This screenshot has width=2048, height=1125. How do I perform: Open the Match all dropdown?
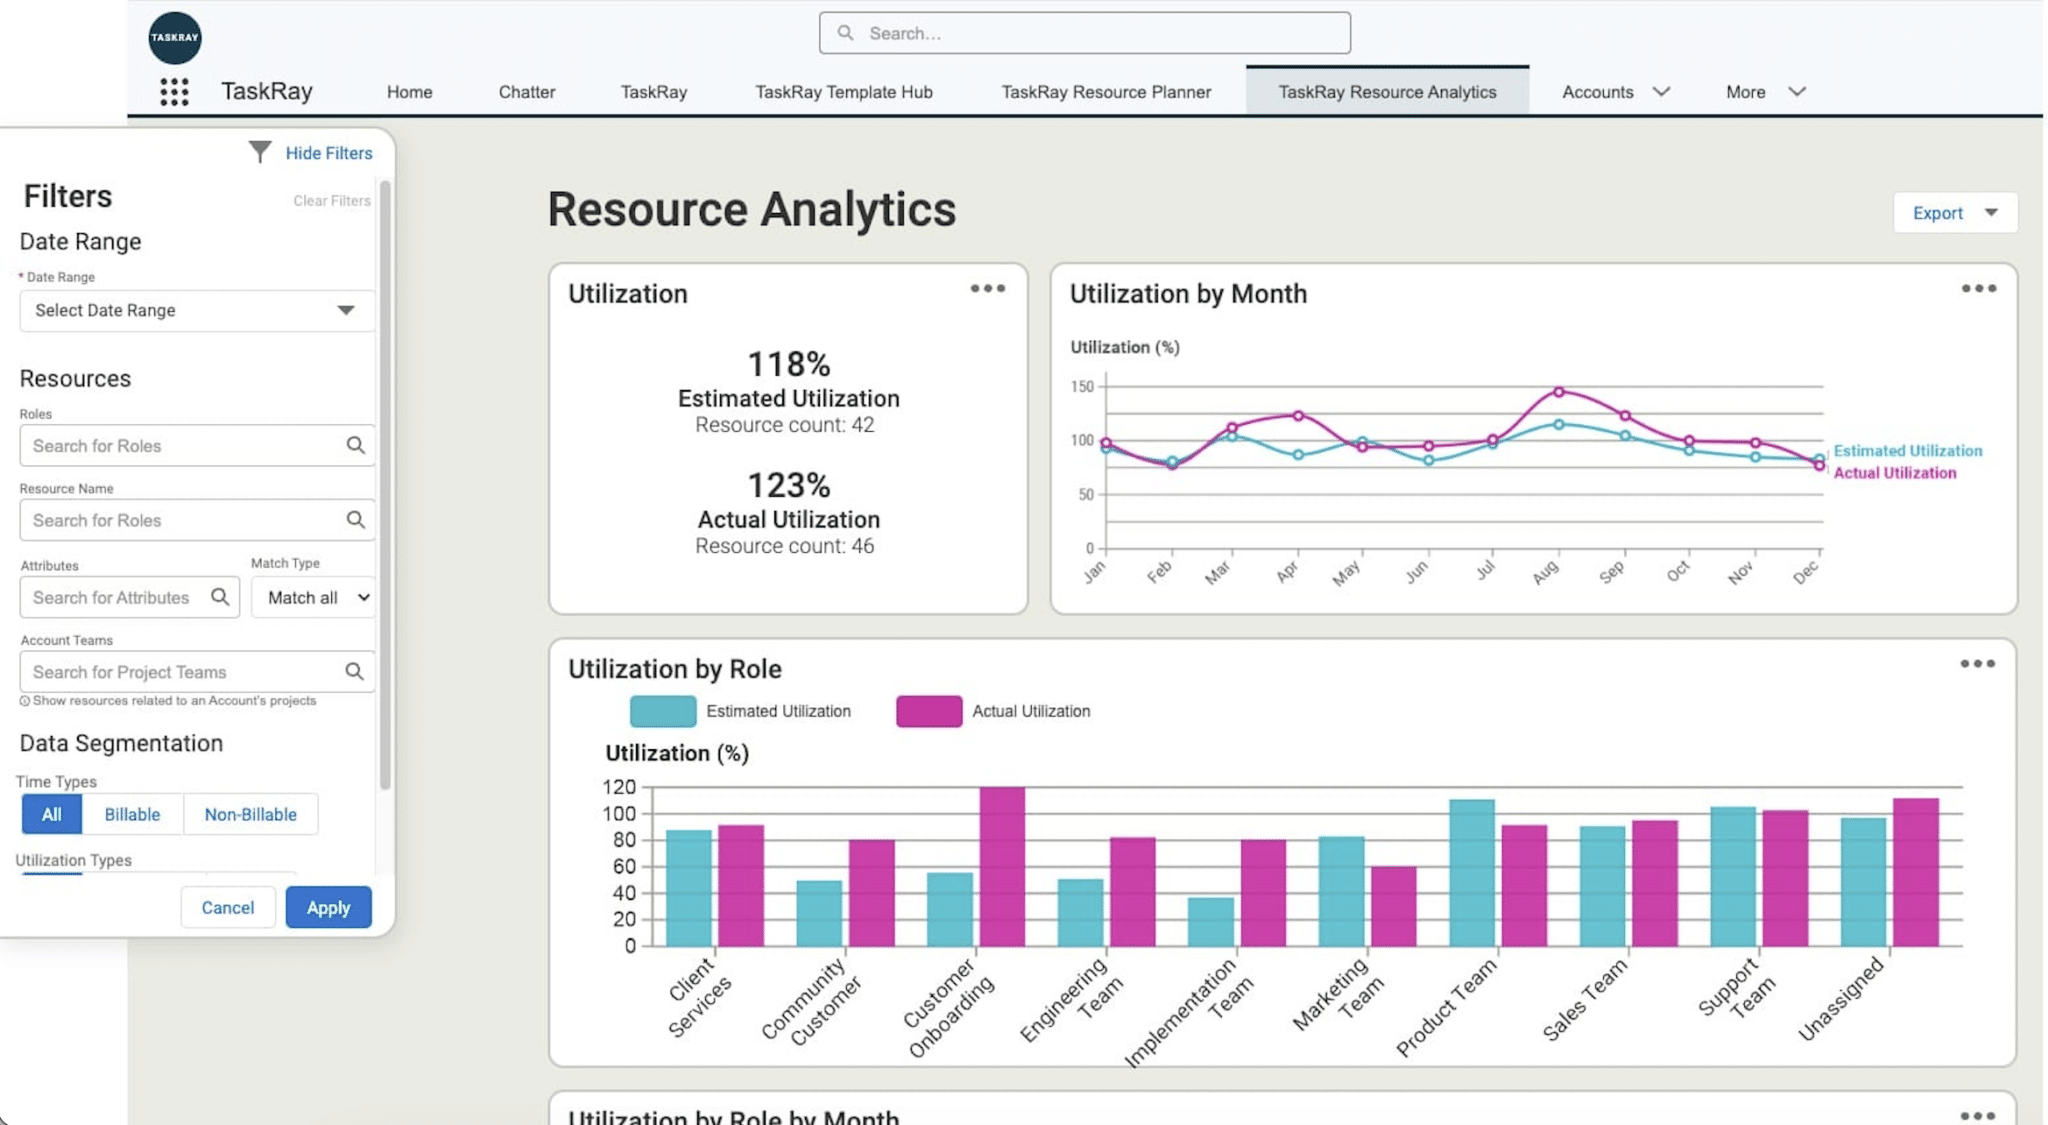313,597
